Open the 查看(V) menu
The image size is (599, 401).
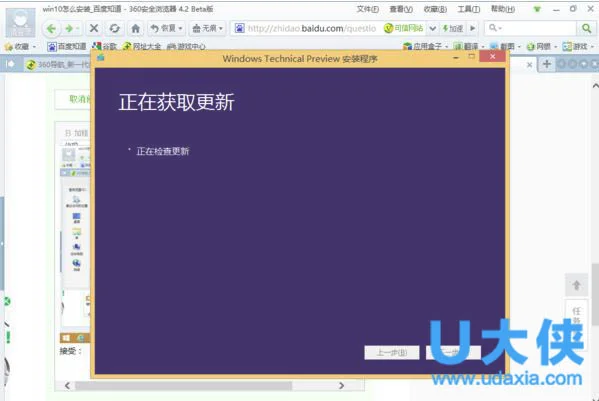point(401,9)
